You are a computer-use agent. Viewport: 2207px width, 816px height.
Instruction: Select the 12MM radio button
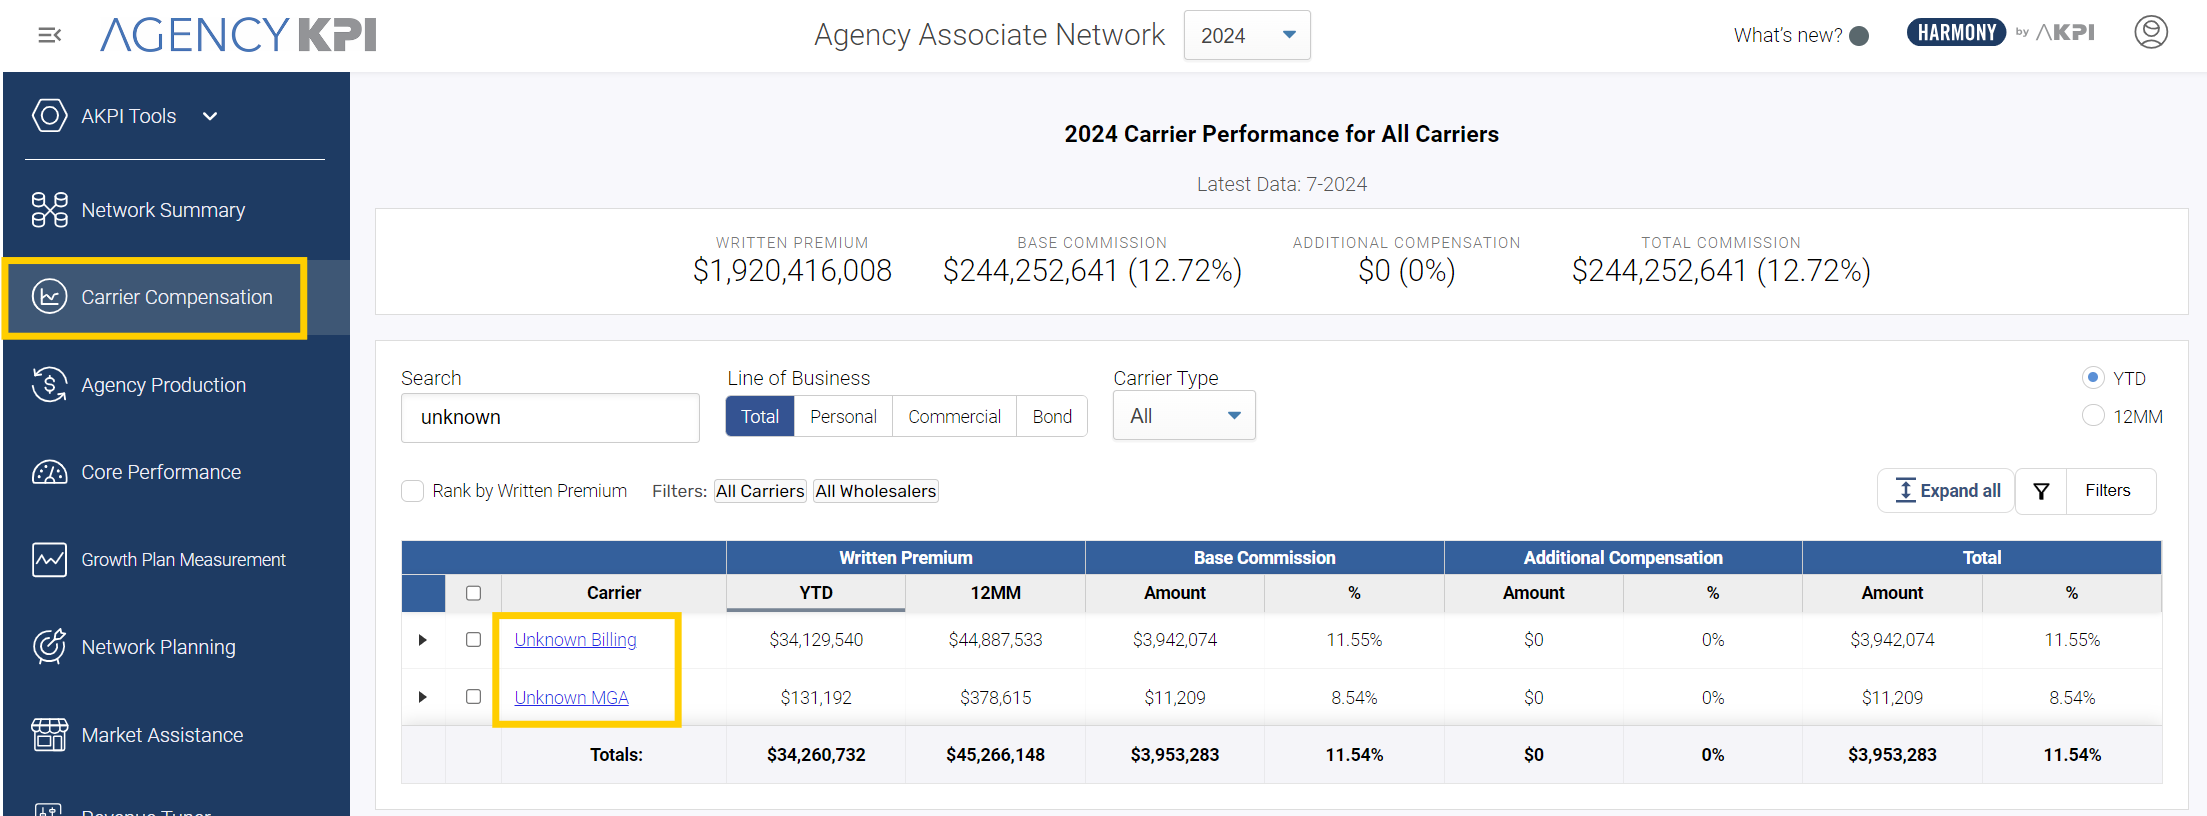click(2092, 416)
